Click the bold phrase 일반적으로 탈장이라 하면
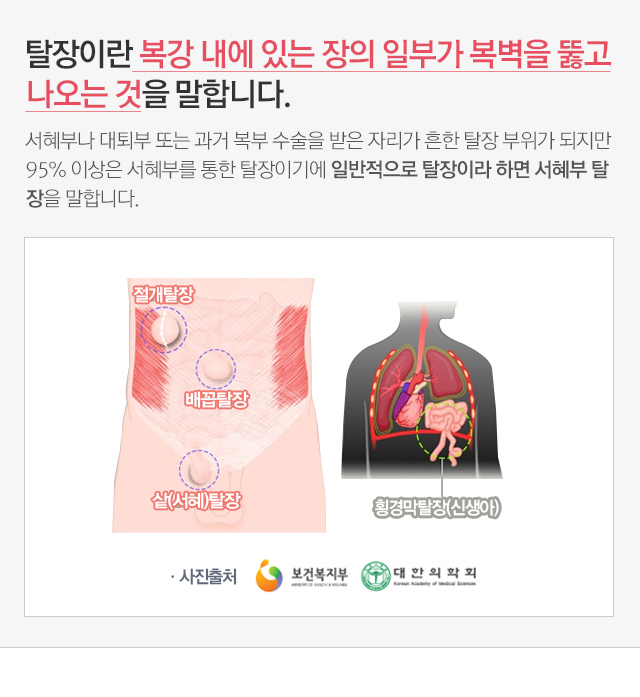Screen dimensions: 640x697 tap(430, 169)
